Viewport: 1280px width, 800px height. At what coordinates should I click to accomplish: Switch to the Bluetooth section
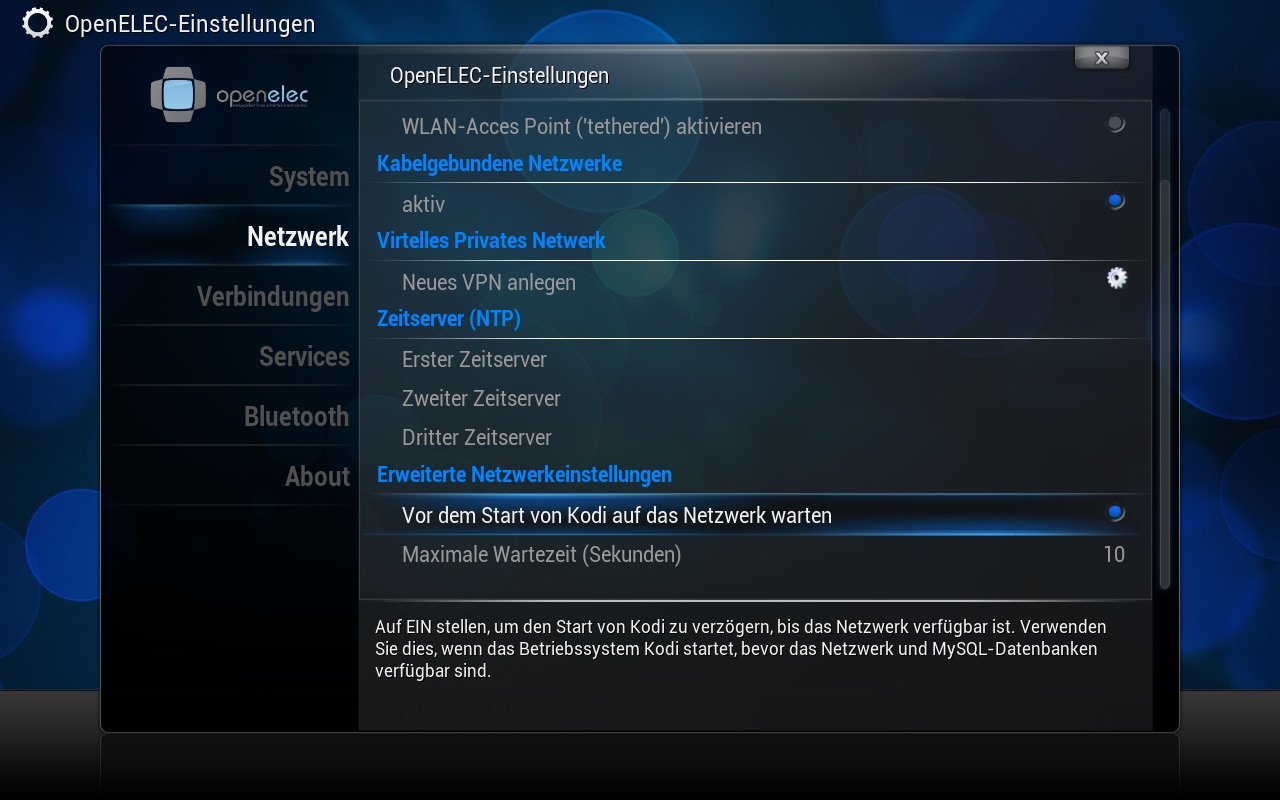[296, 417]
